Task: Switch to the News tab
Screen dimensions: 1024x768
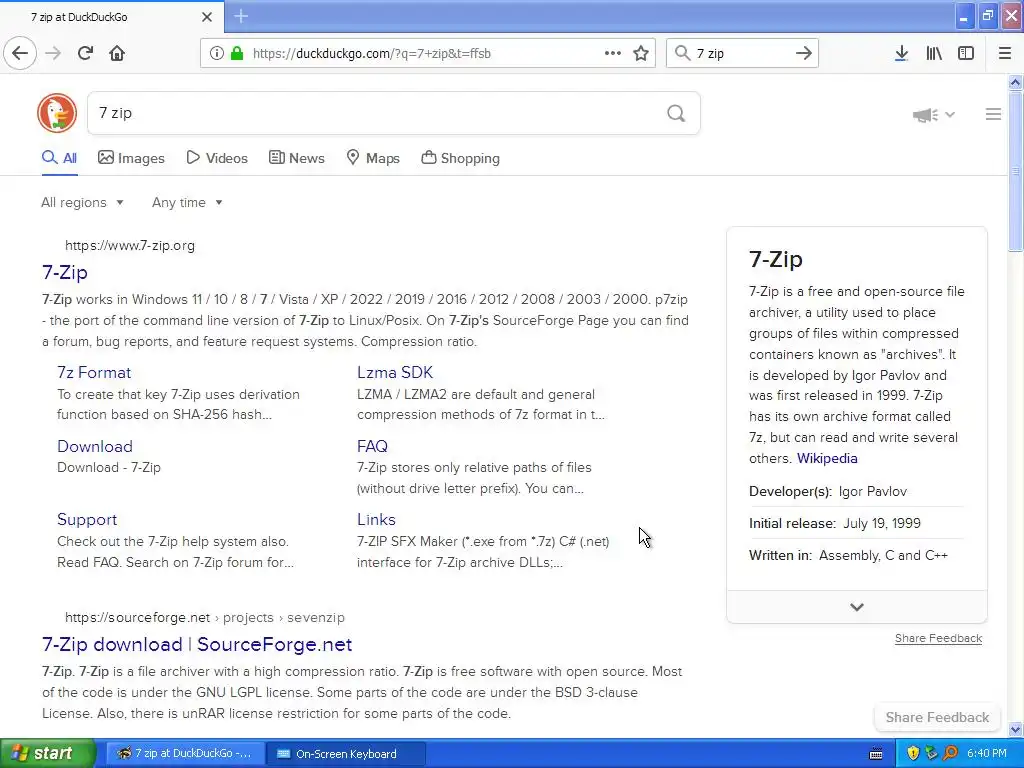Action: 296,158
